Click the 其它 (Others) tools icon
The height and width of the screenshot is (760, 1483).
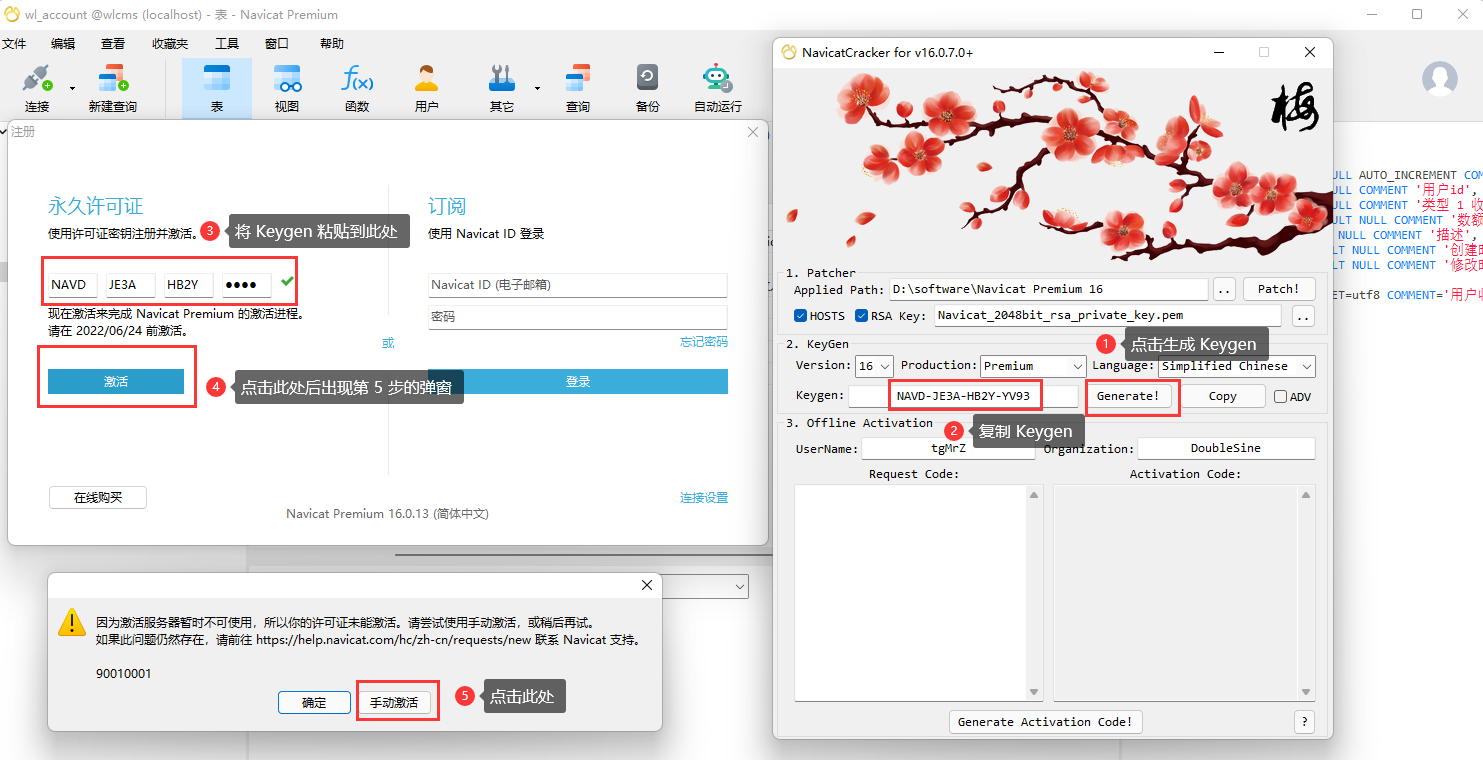click(x=502, y=87)
